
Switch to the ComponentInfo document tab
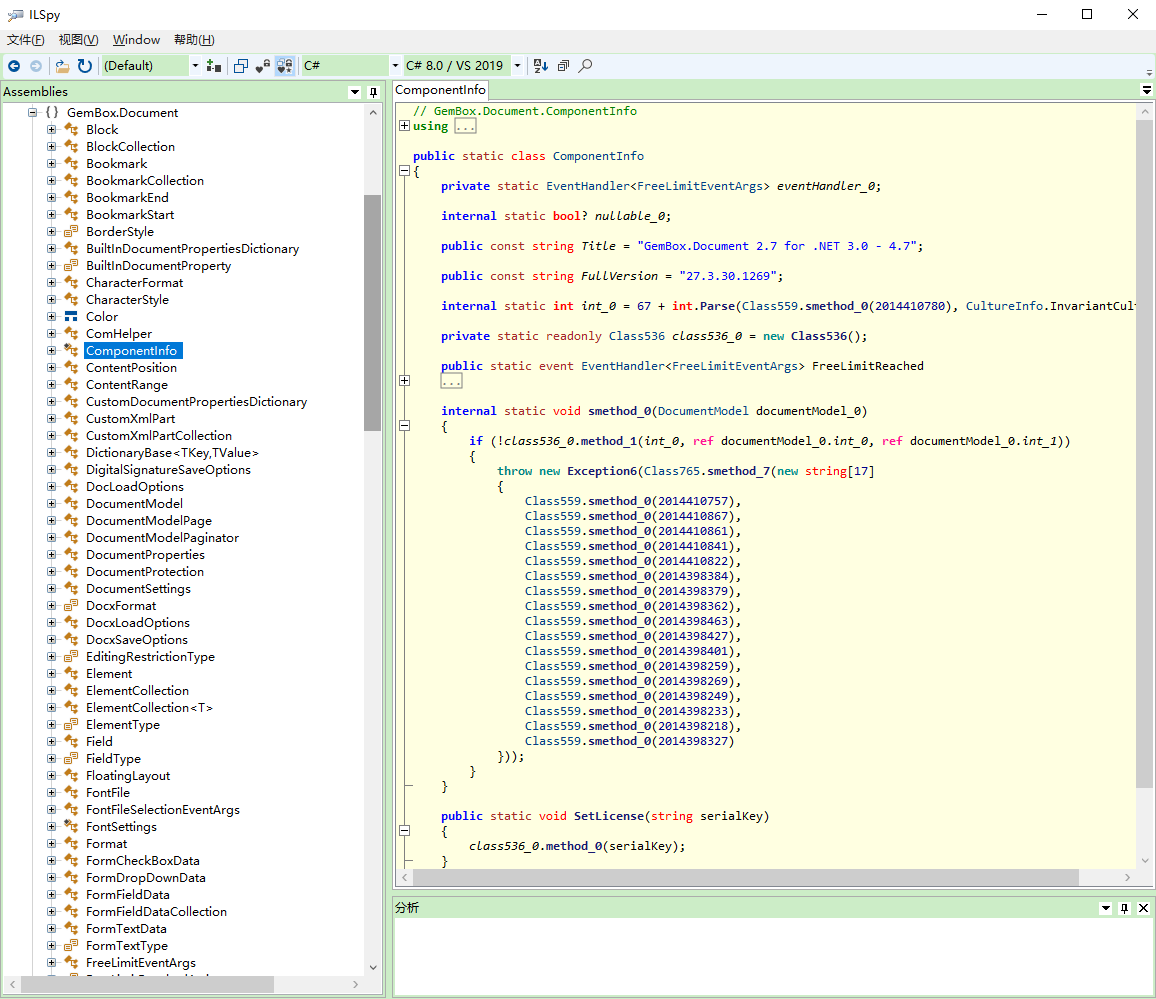[x=440, y=90]
